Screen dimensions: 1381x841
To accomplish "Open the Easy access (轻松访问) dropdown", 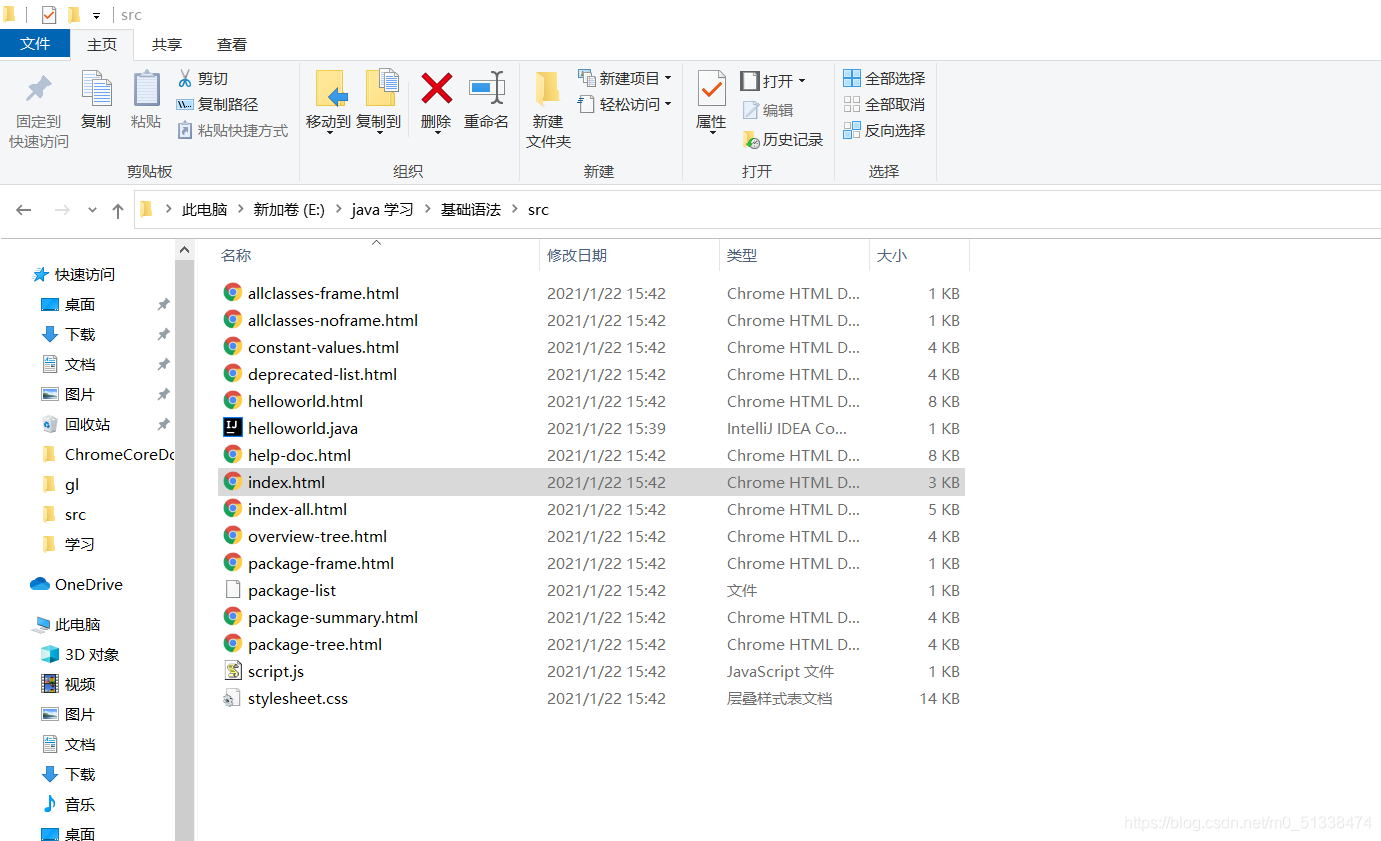I will 625,104.
